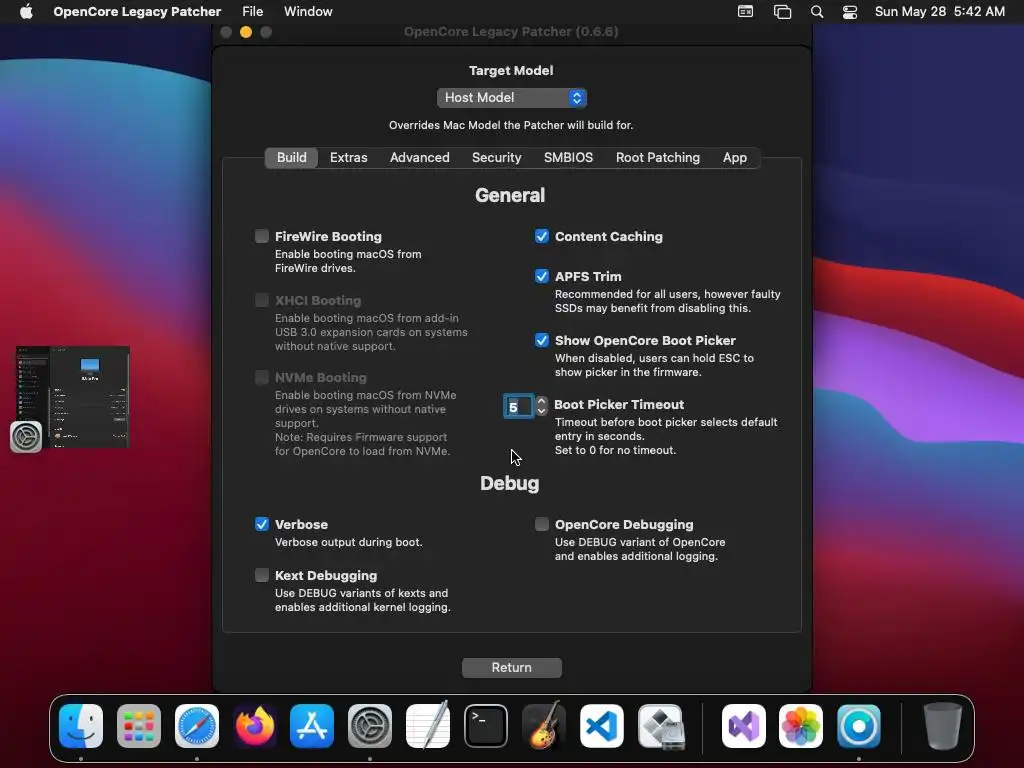1024x768 pixels.
Task: Open the Window menu
Action: tap(308, 12)
